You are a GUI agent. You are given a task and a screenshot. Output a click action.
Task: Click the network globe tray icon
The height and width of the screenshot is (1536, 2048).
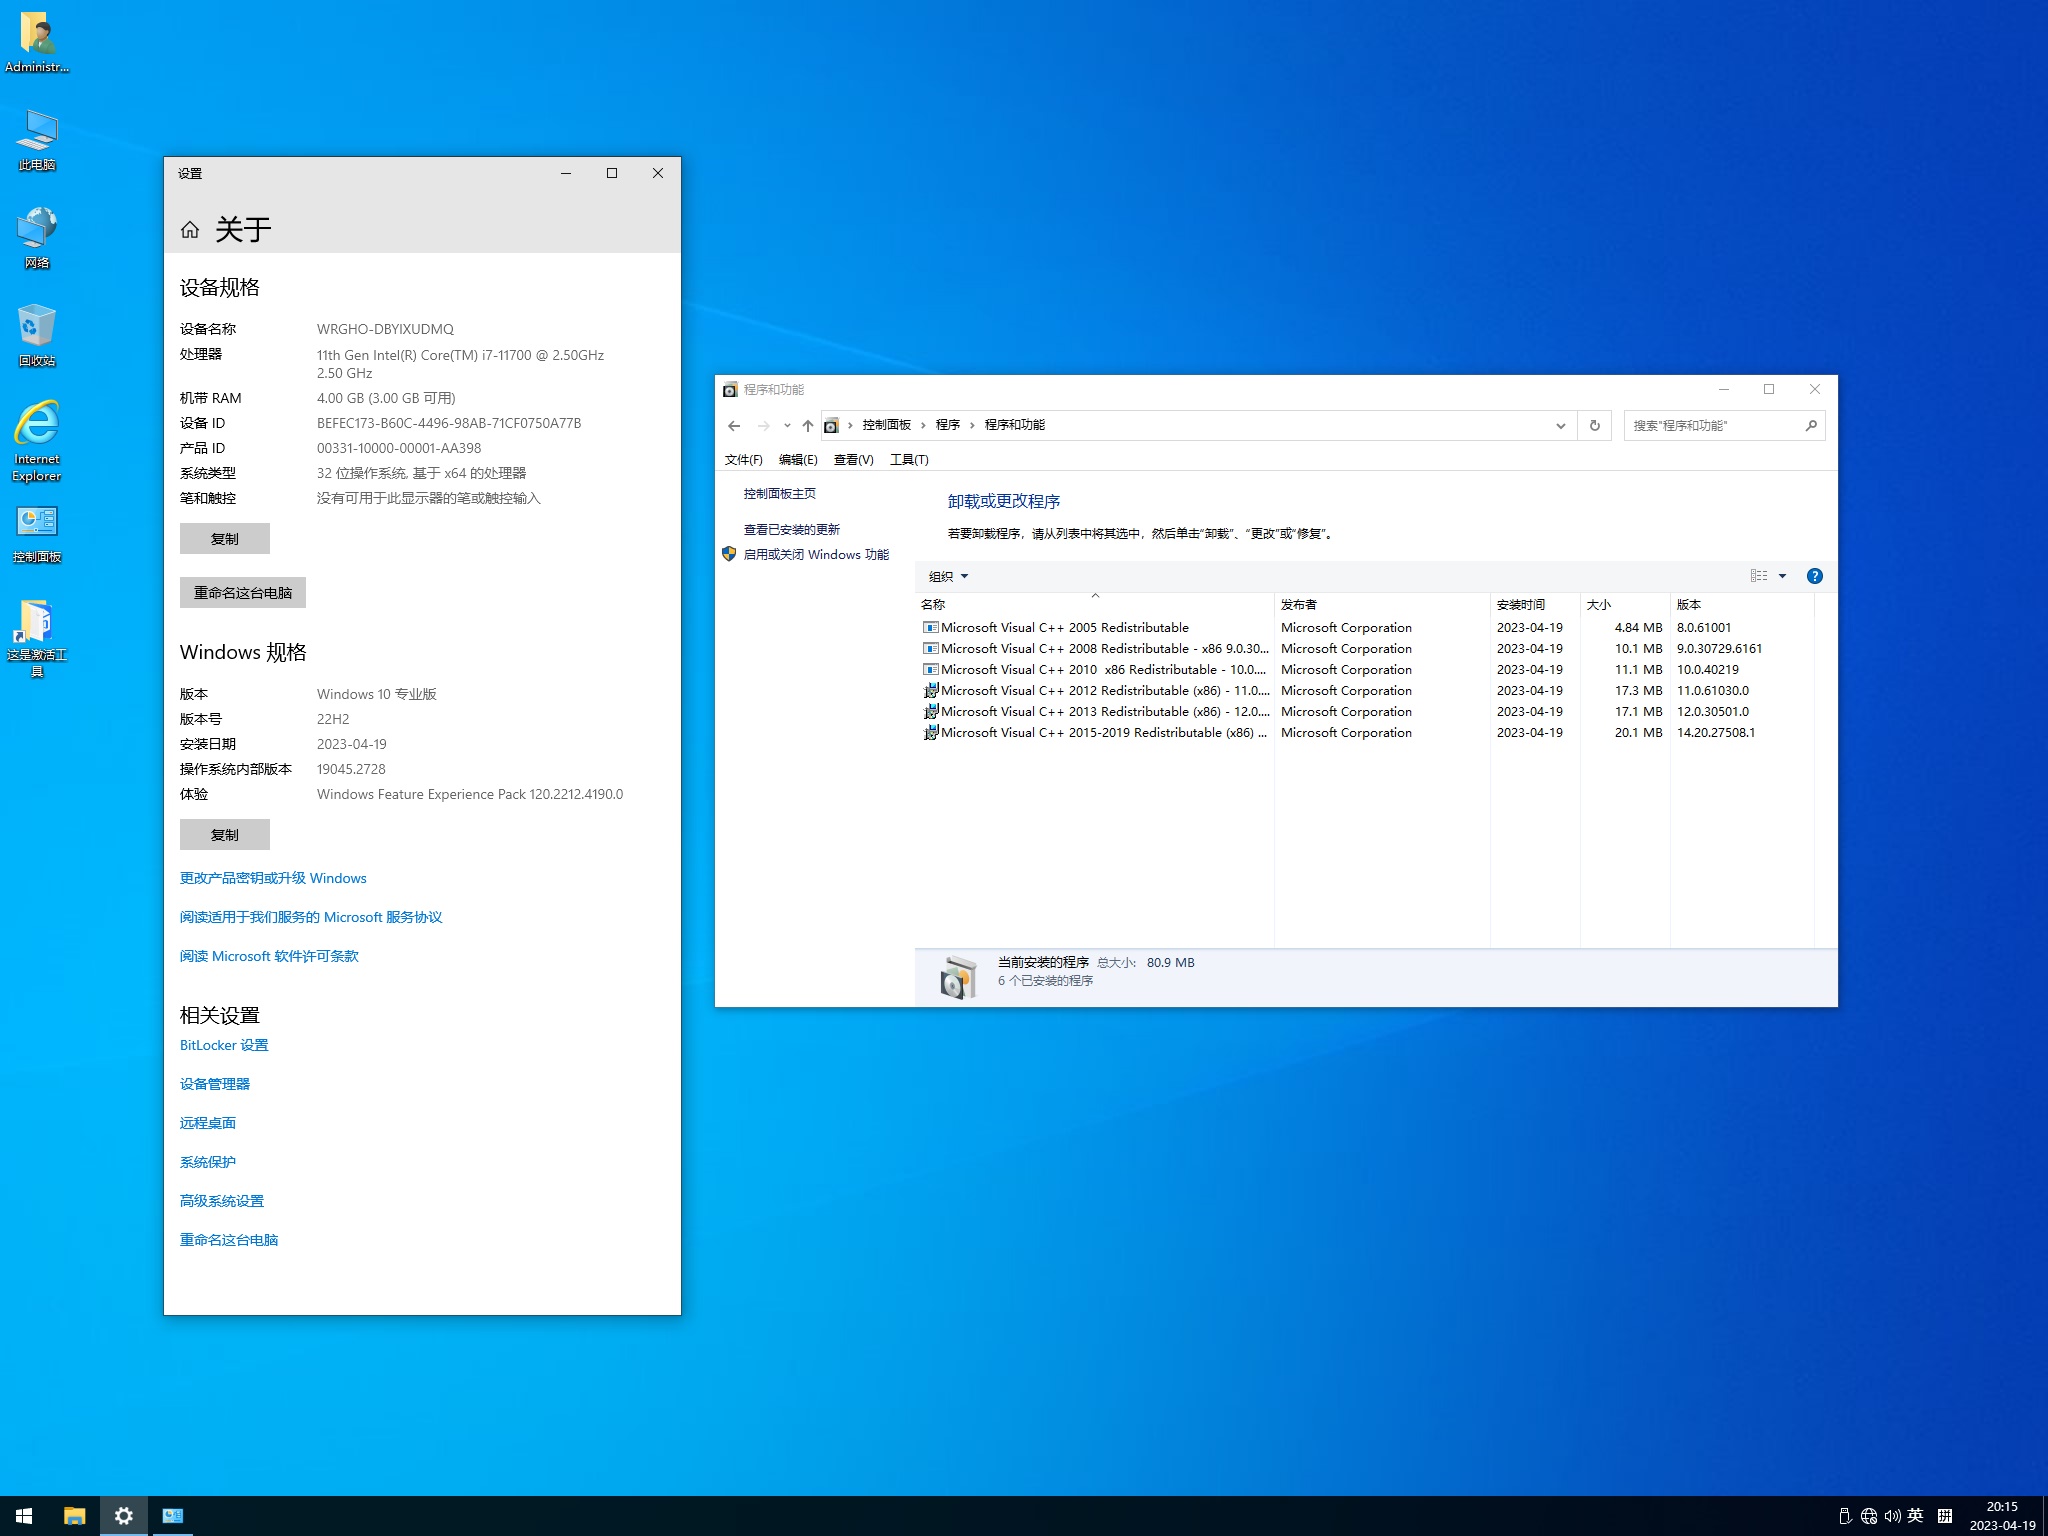1869,1516
